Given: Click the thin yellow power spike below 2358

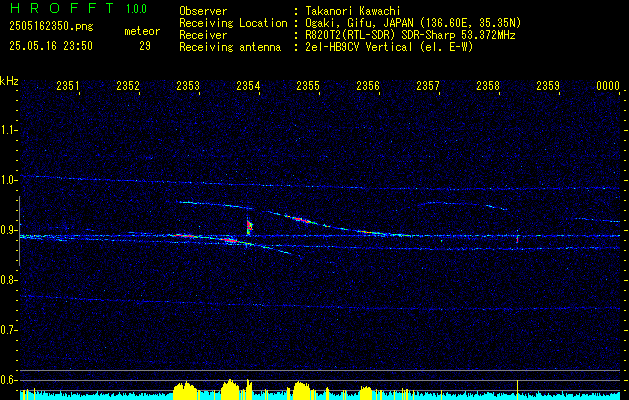Looking at the screenshot, I should tap(517, 390).
